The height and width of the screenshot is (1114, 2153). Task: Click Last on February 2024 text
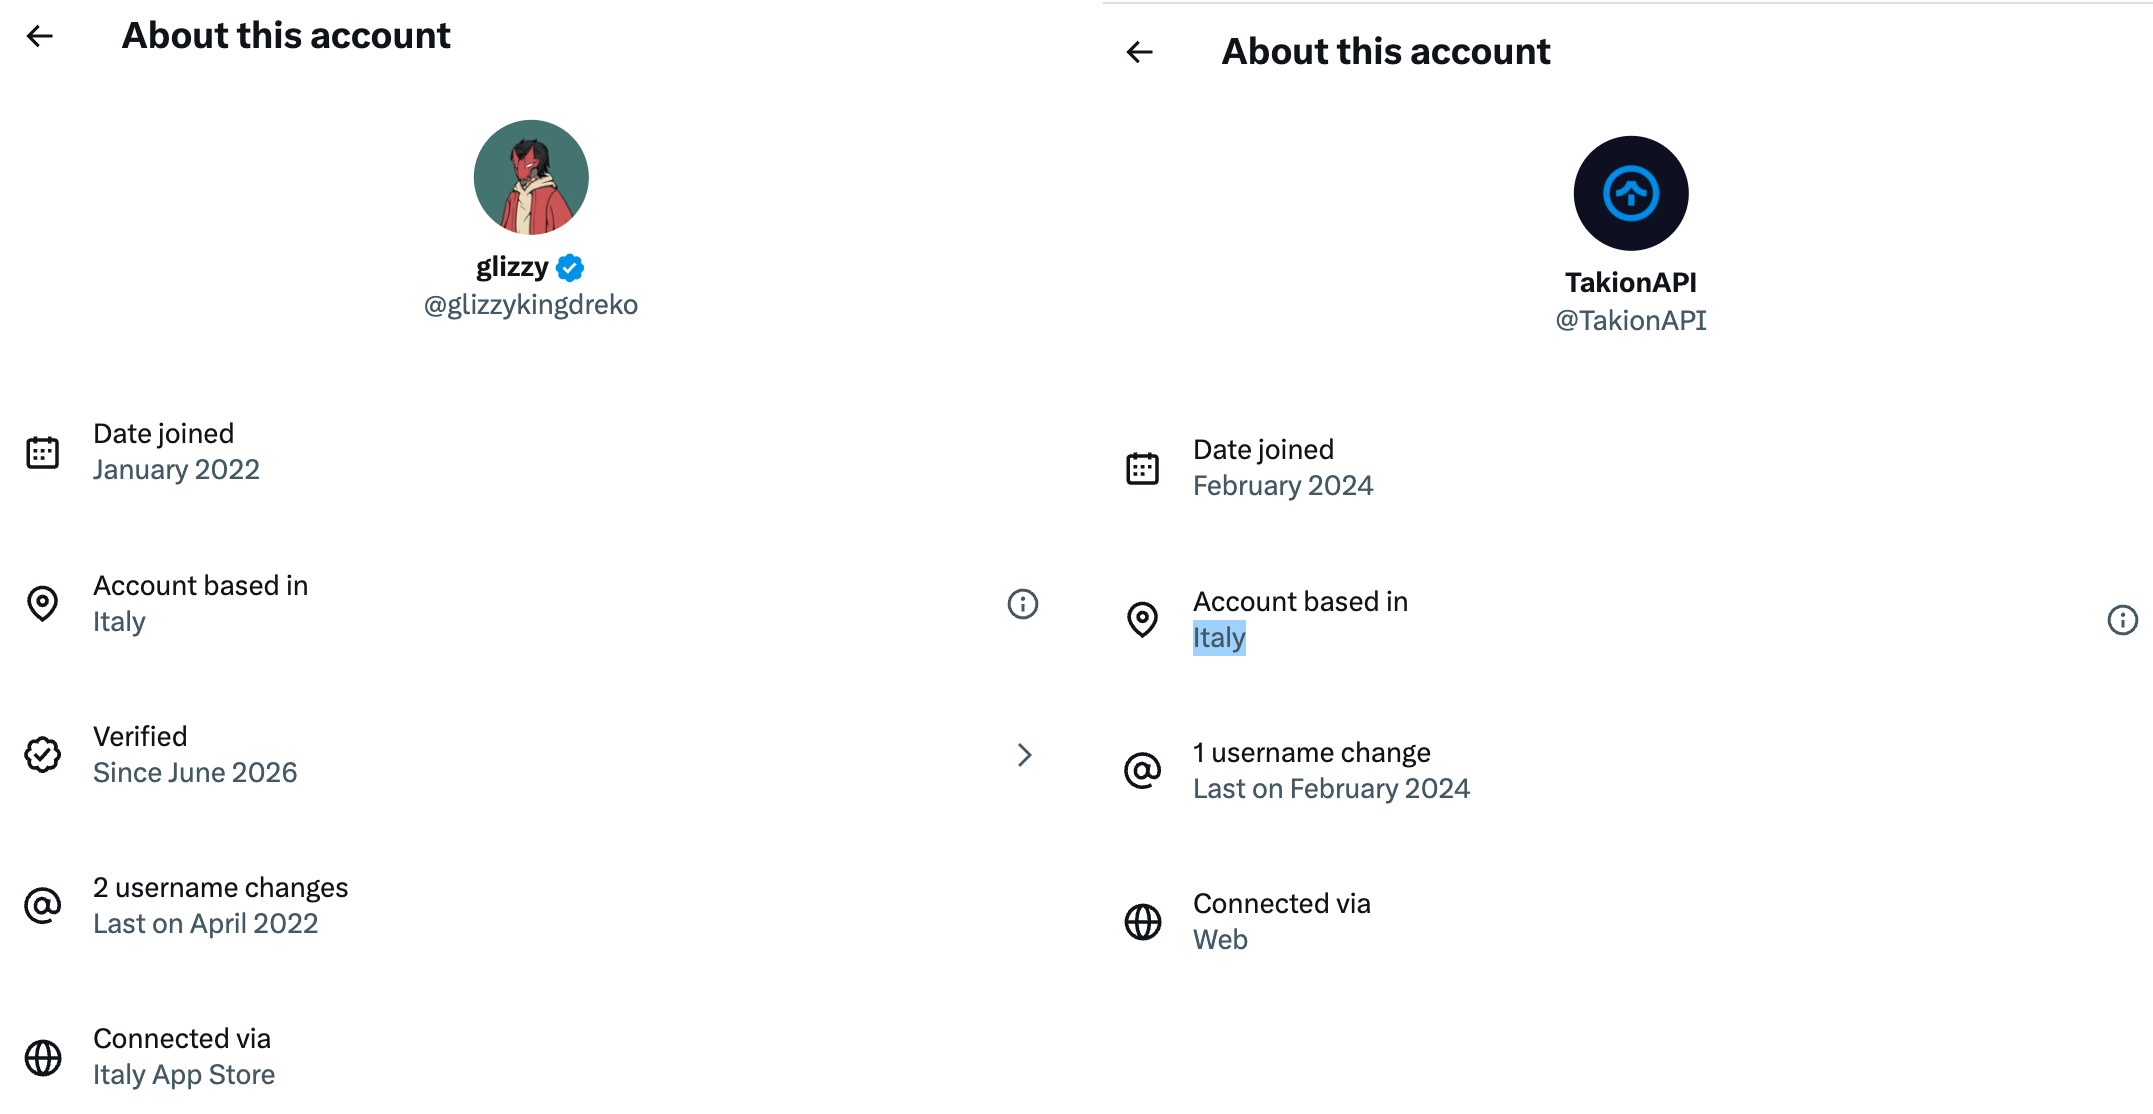1331,789
